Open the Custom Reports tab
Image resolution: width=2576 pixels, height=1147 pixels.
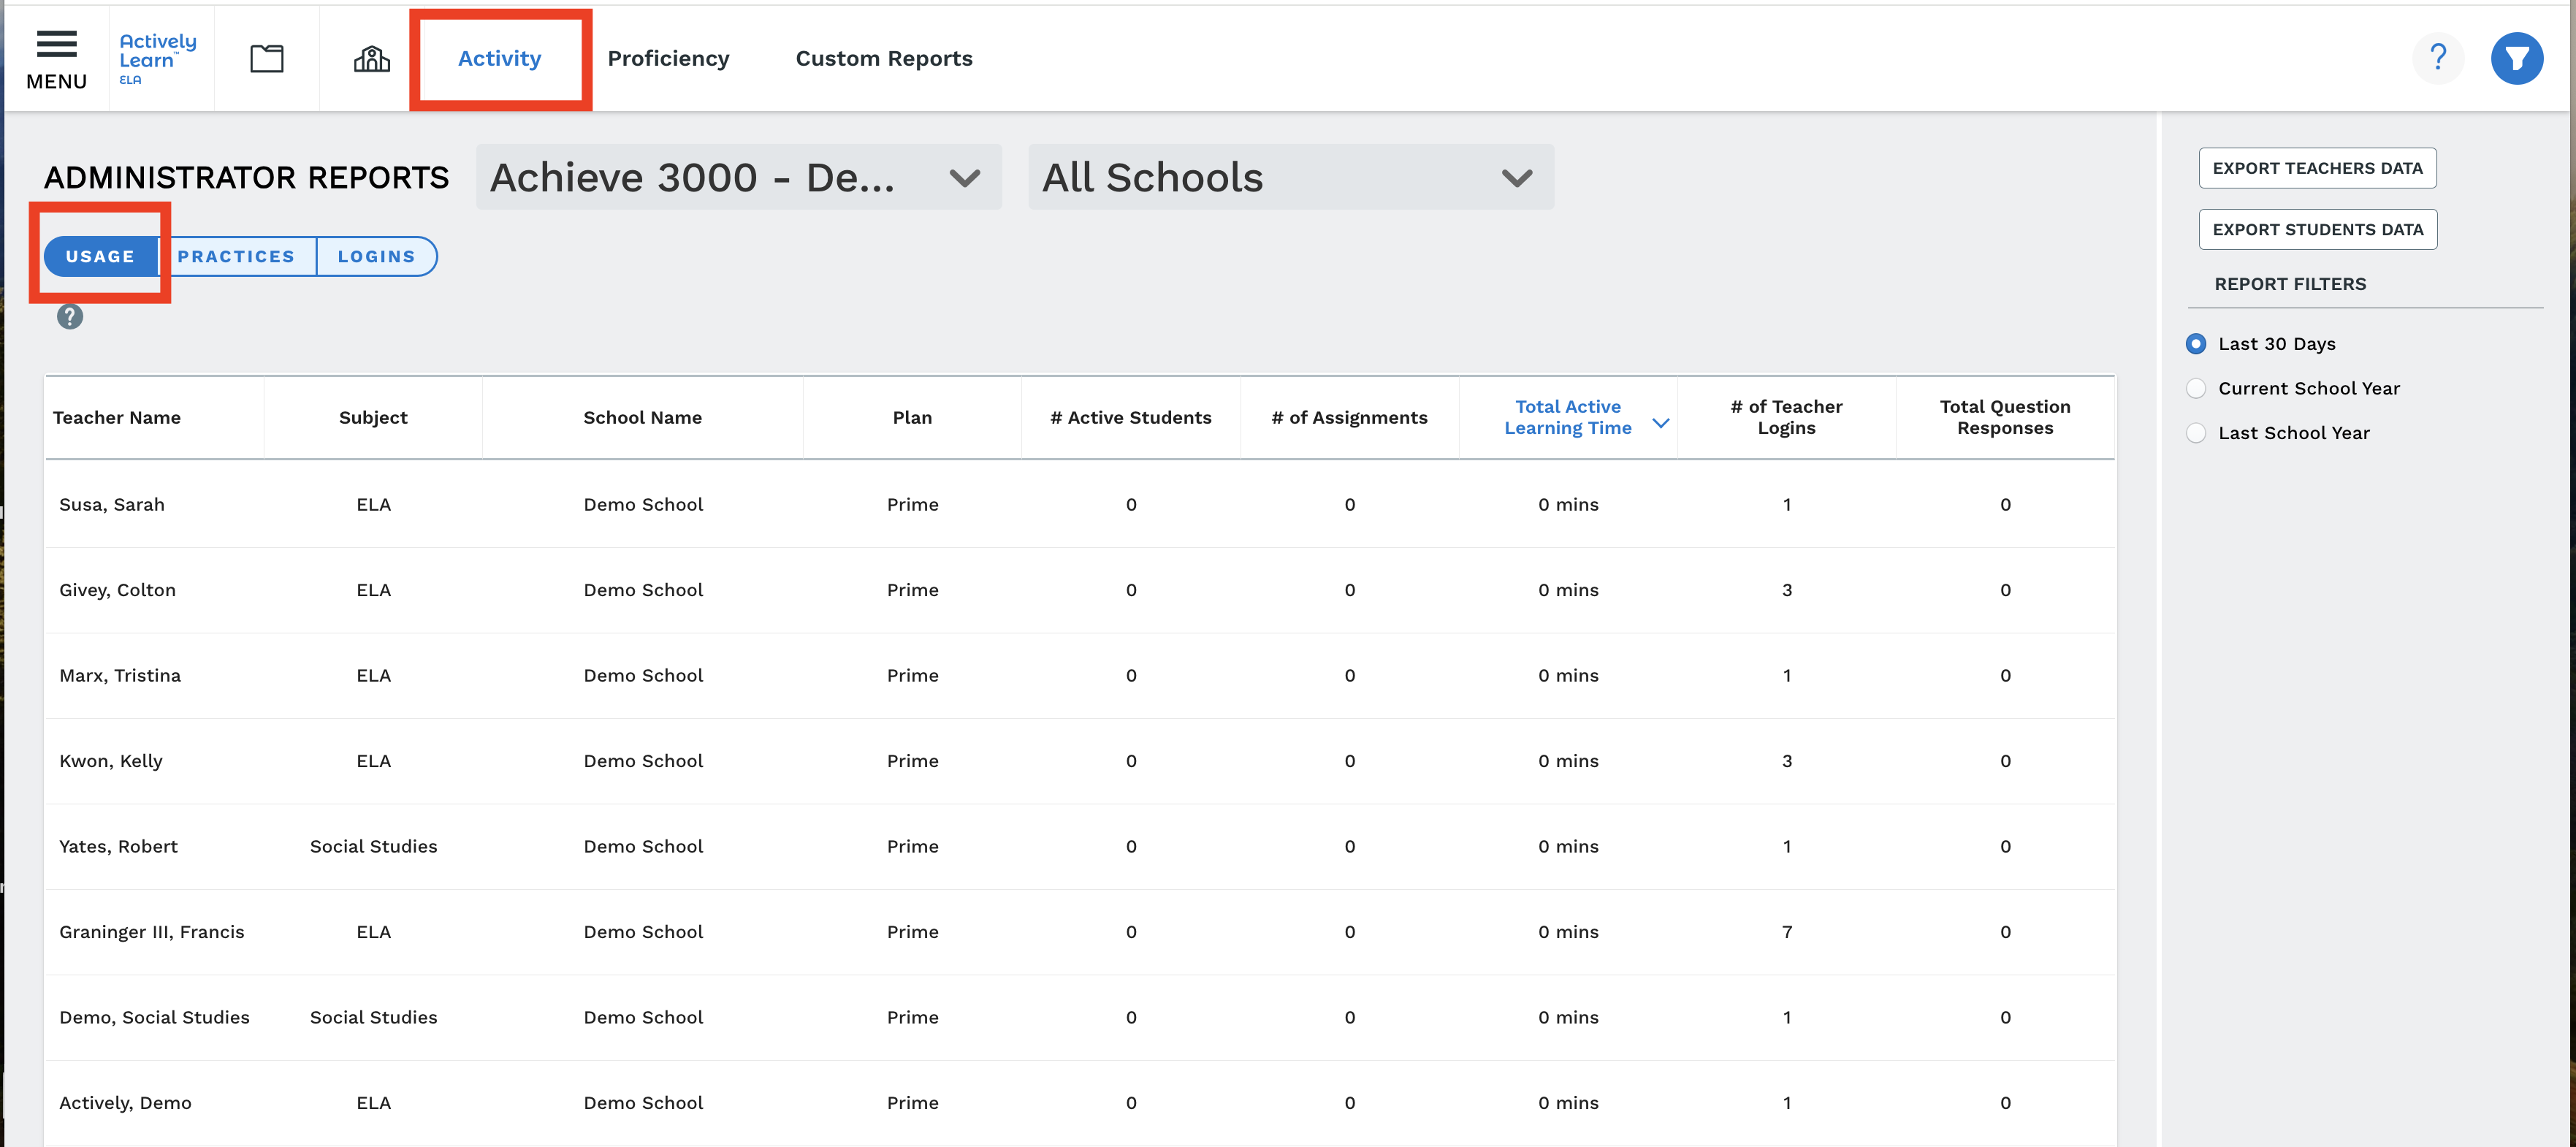tap(884, 58)
